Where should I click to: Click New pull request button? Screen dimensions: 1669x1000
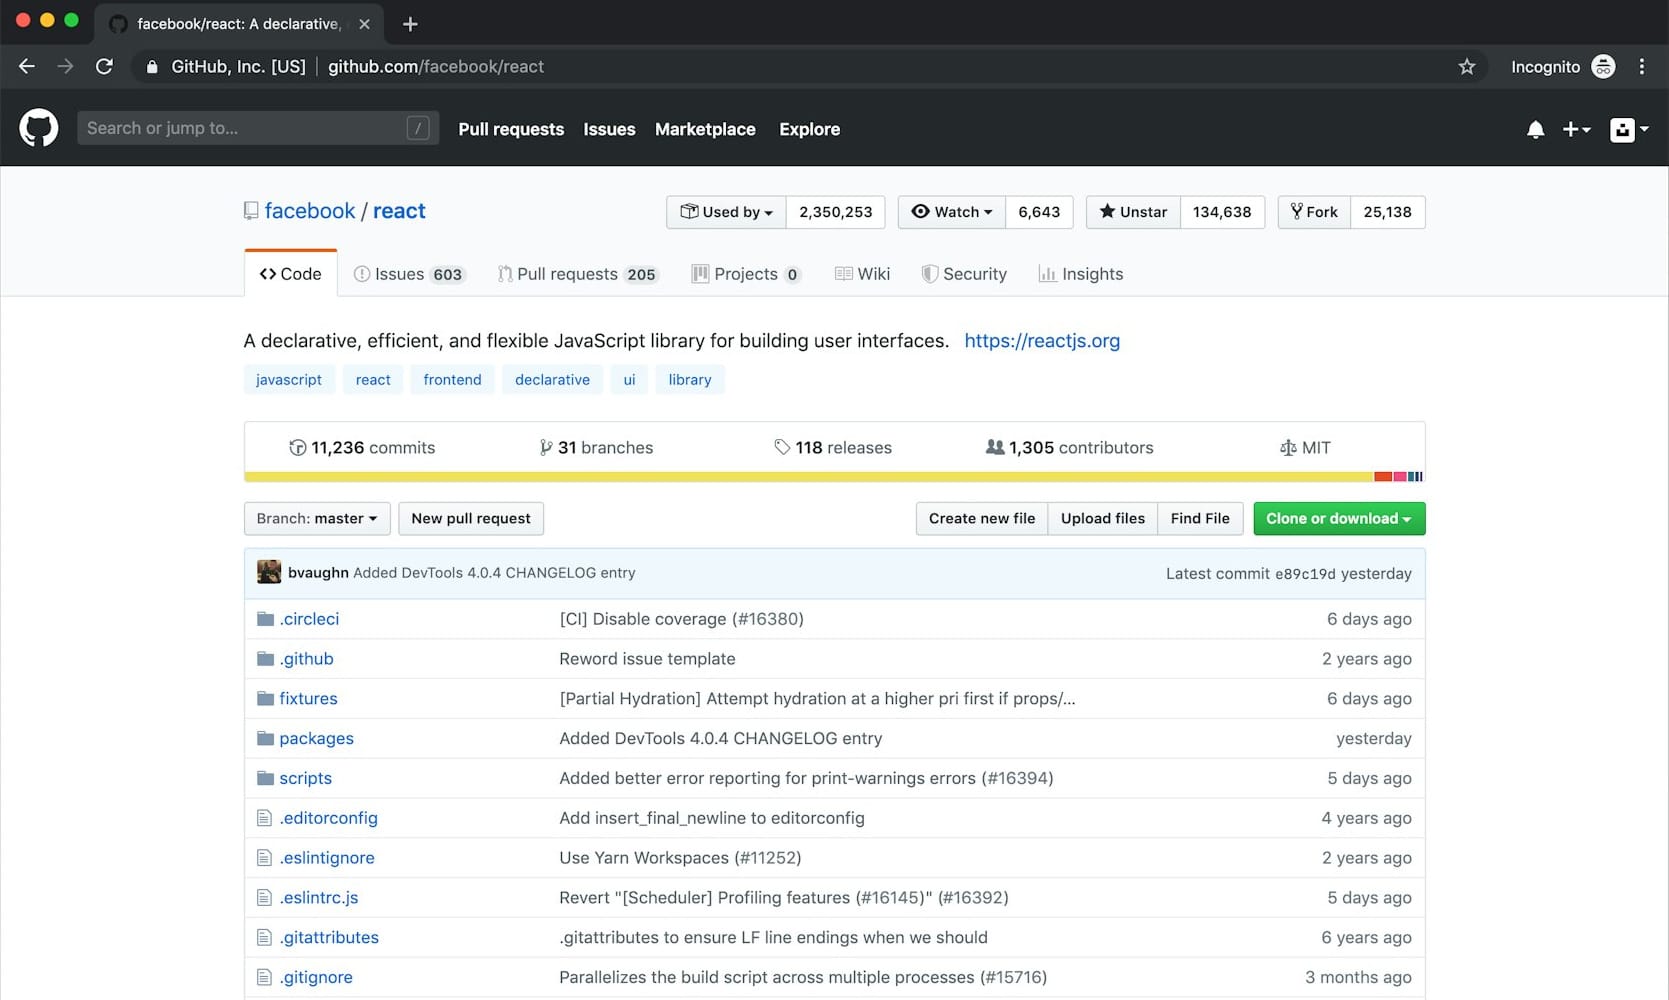(471, 518)
